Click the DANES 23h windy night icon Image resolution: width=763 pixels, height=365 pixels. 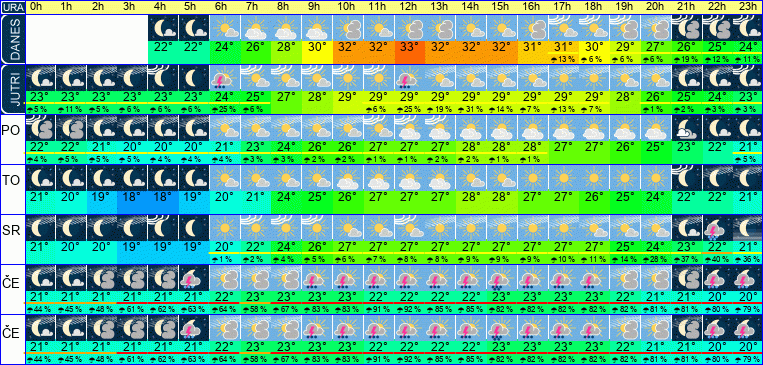pyautogui.click(x=748, y=28)
